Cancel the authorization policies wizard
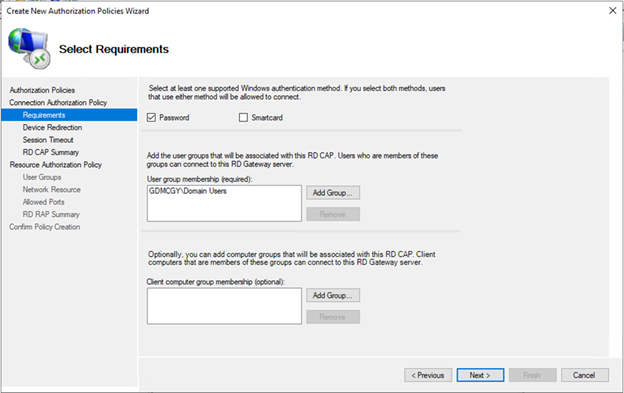Screen dimensions: 624x393 point(585,375)
